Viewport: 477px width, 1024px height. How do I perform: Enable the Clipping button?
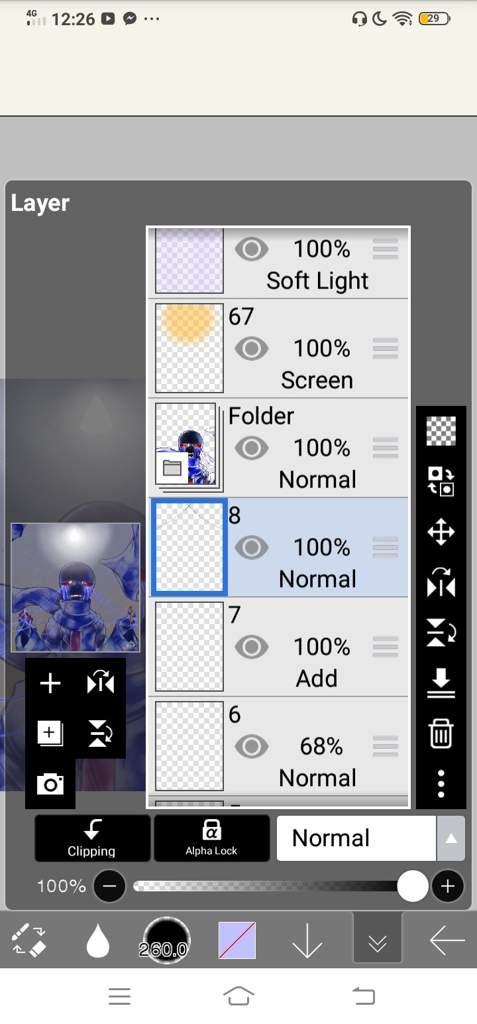pyautogui.click(x=92, y=838)
